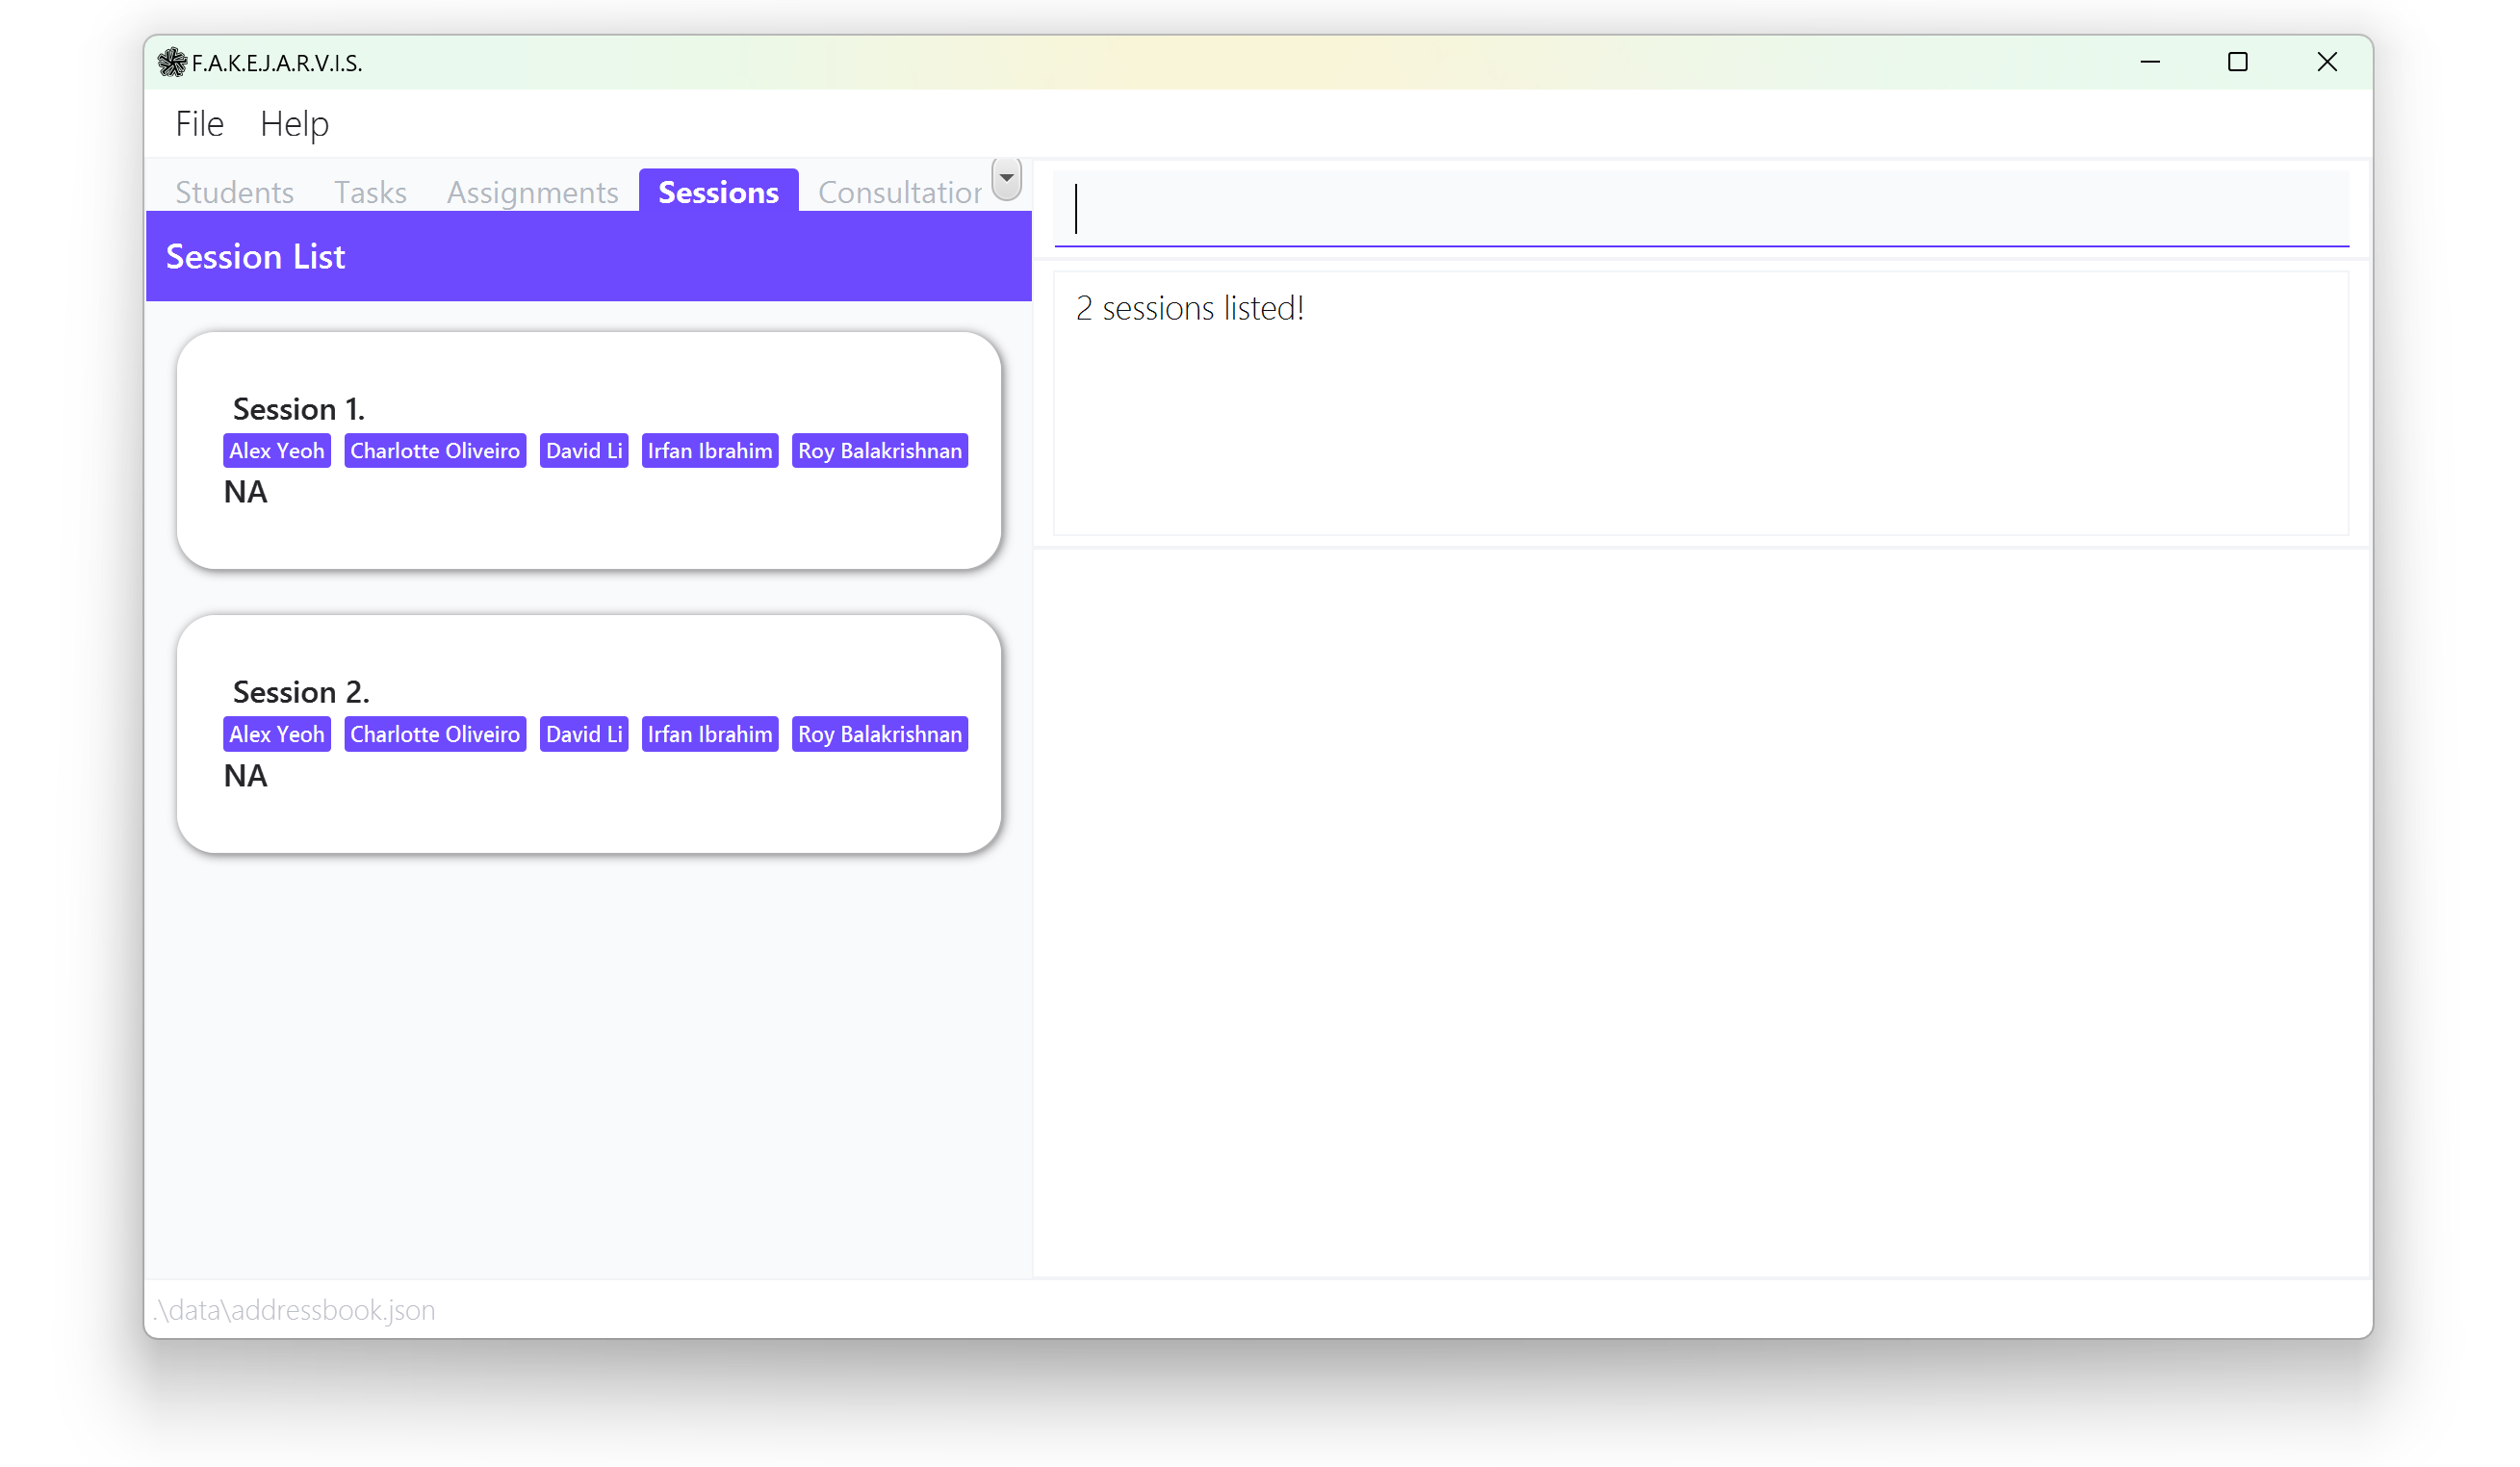Switch to the Tasks tab
Screen dimensions: 2520x1467
370,192
